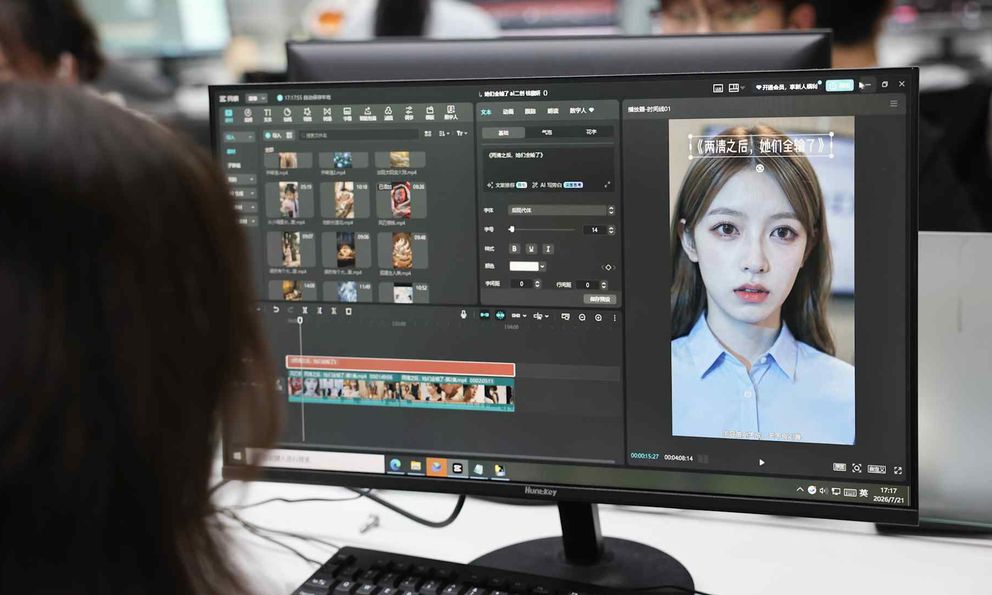Click the save preset button
This screenshot has width=992, height=595.
[x=599, y=299]
